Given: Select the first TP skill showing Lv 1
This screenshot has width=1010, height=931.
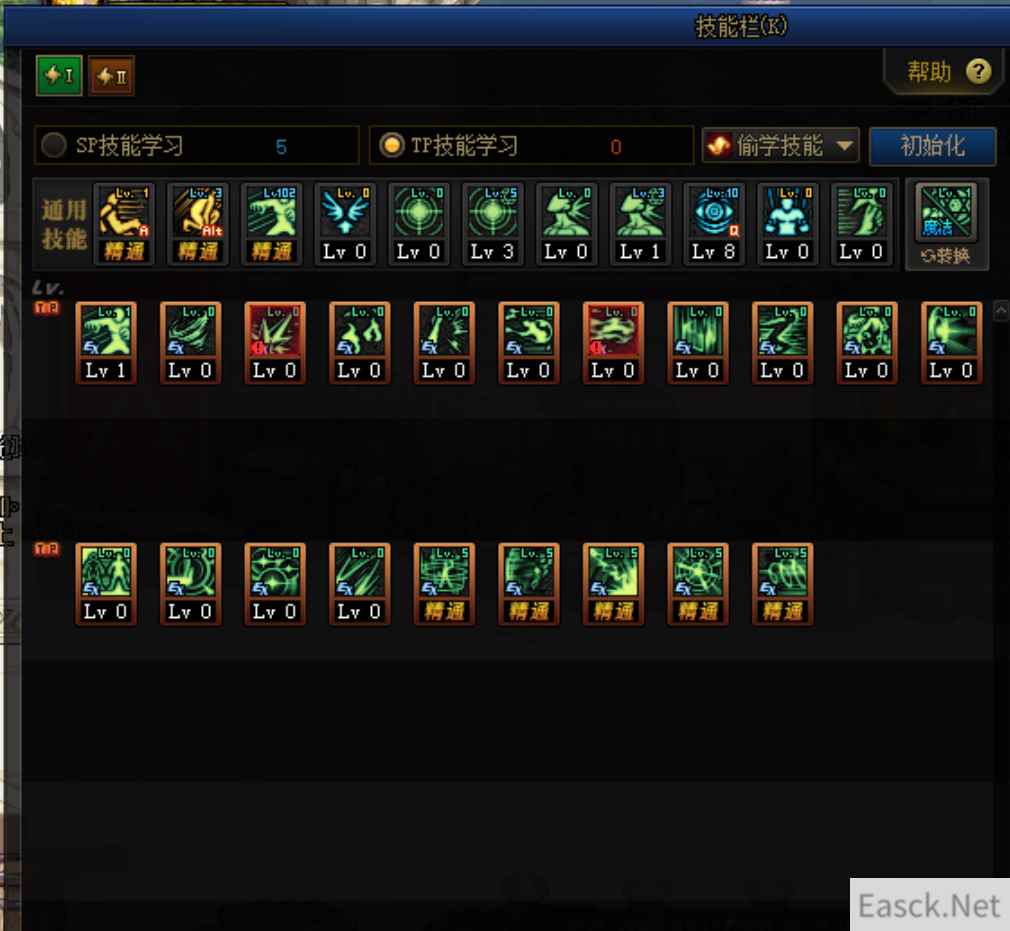Looking at the screenshot, I should [106, 343].
